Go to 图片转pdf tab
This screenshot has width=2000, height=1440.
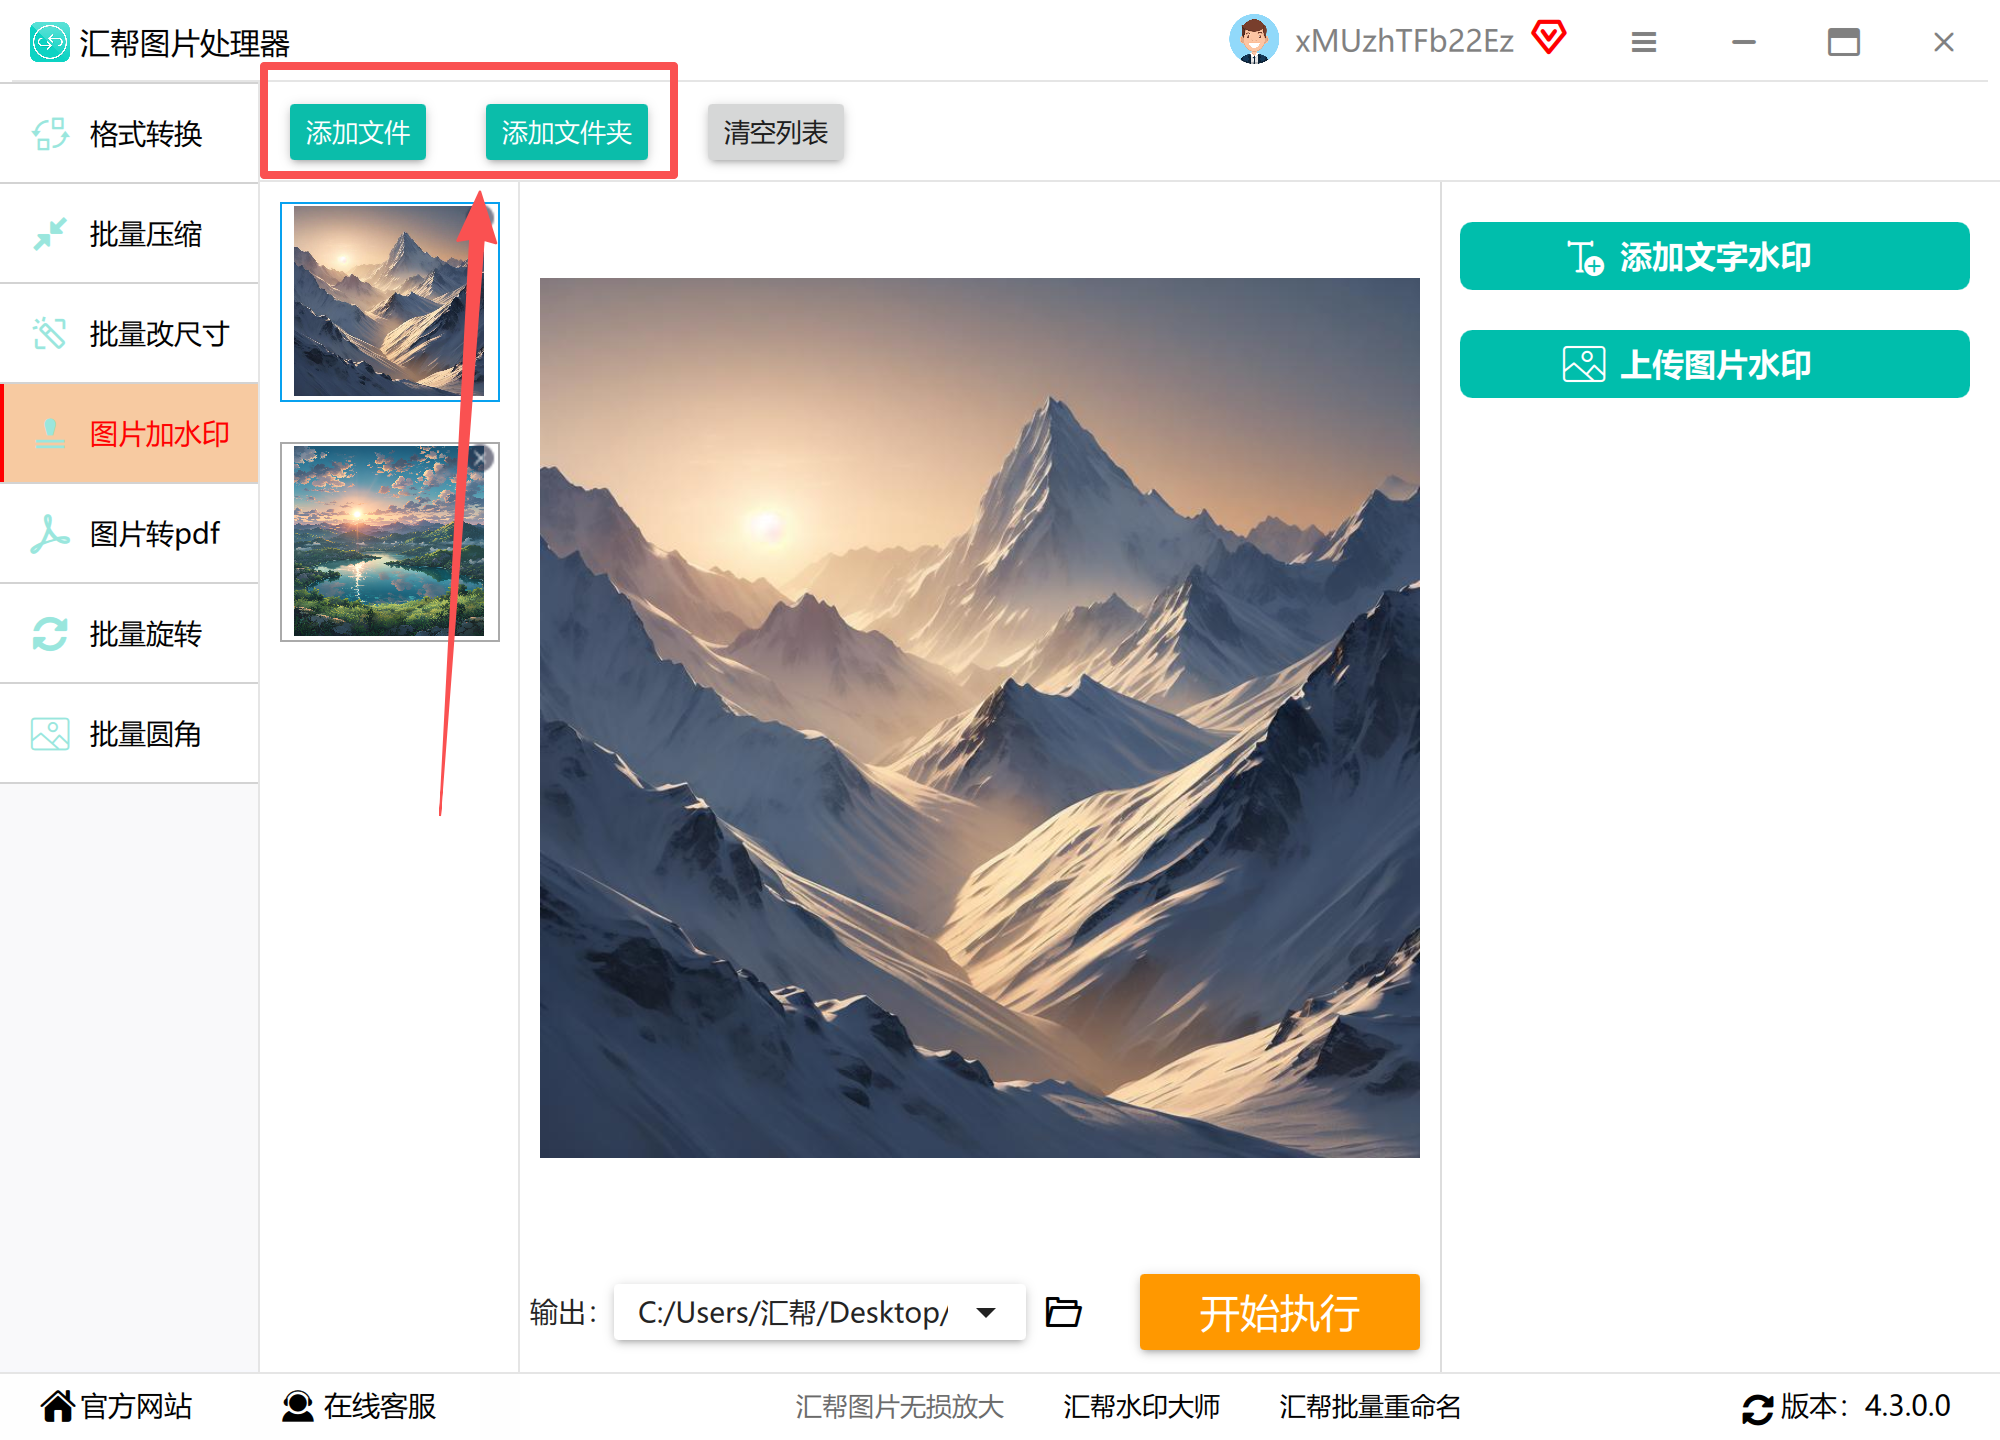click(130, 533)
